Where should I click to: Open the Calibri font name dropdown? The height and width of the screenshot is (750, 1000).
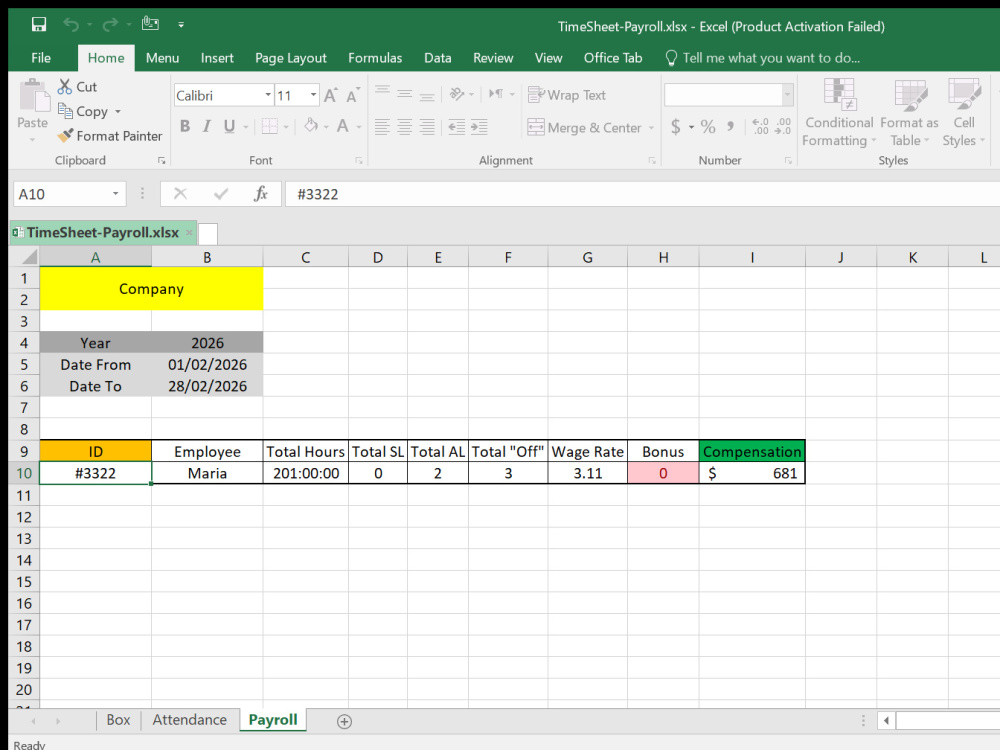tap(268, 95)
